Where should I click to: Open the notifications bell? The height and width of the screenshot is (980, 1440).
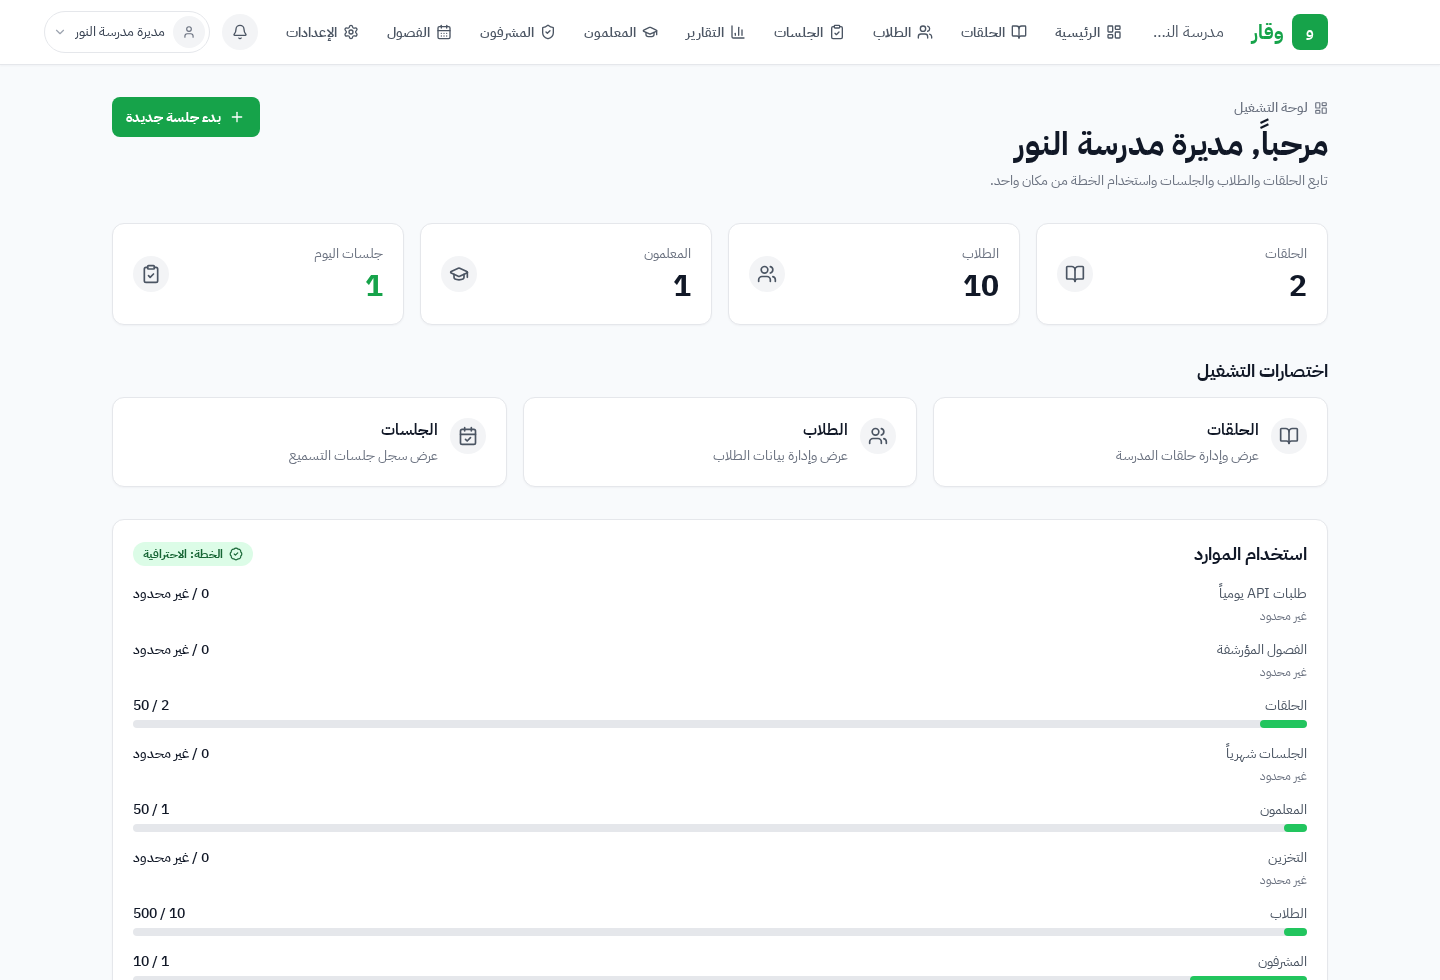240,32
